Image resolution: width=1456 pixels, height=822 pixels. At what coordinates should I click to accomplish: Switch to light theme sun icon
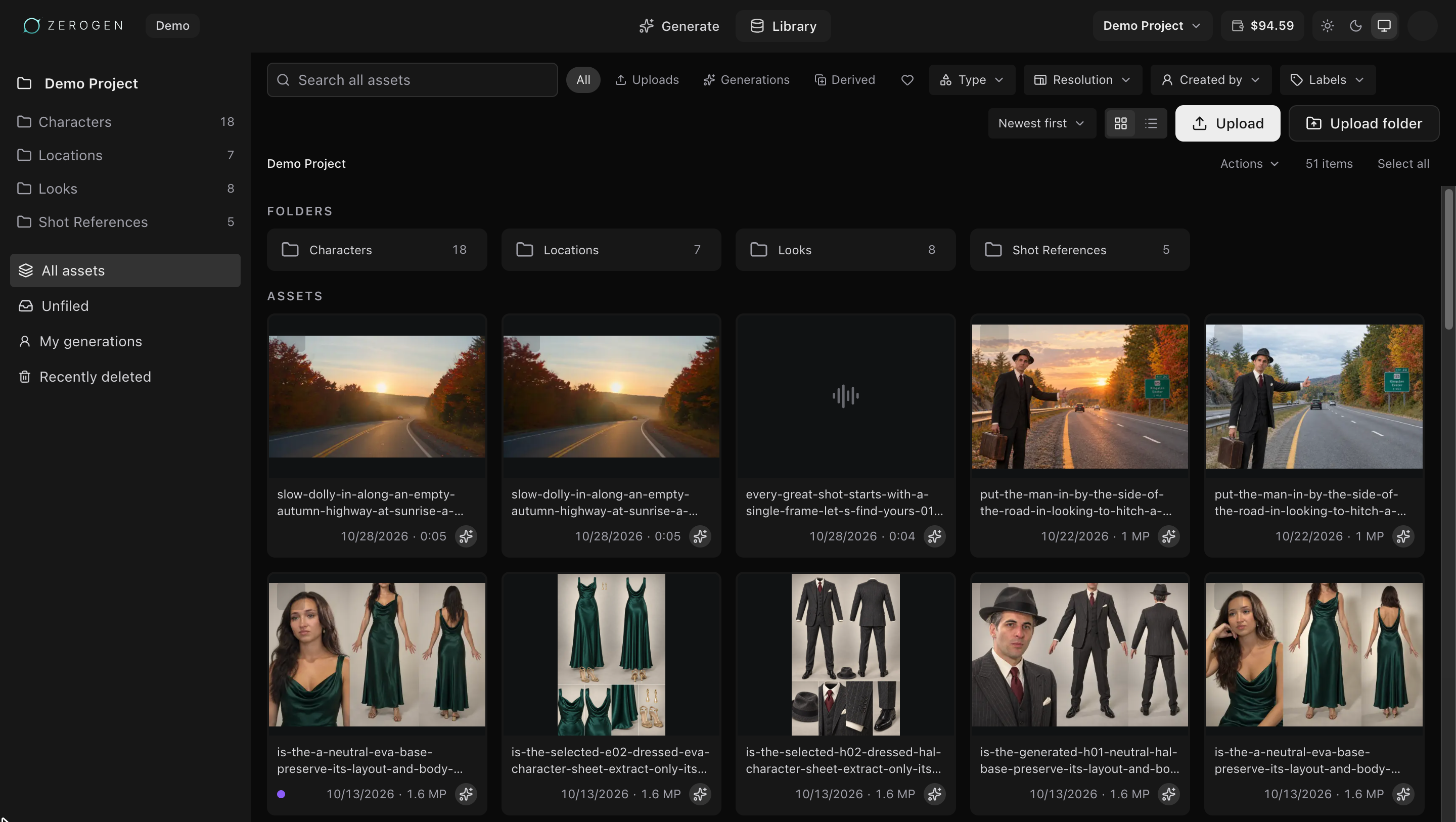tap(1327, 26)
